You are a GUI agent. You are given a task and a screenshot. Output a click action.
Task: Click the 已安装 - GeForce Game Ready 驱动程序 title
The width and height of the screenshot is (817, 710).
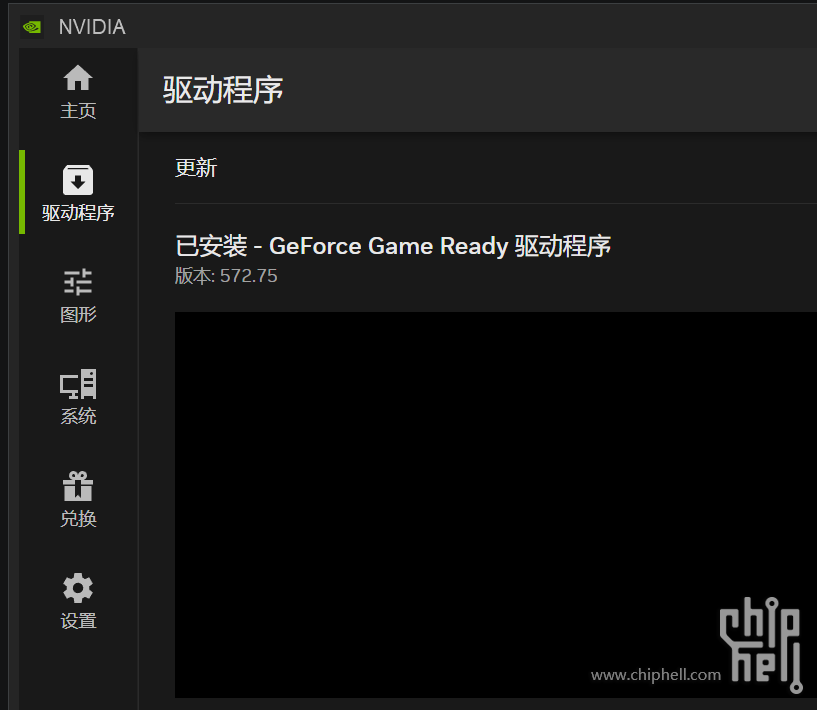click(x=393, y=246)
